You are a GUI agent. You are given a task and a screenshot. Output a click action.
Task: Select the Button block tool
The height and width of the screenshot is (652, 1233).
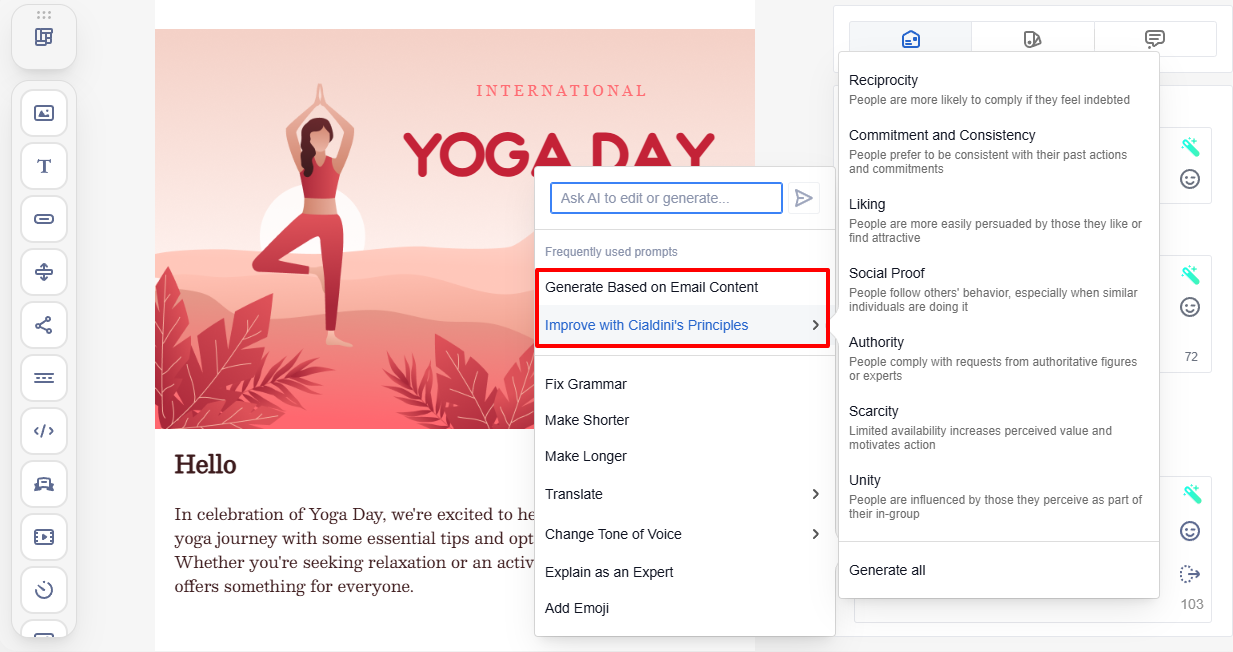coord(44,219)
